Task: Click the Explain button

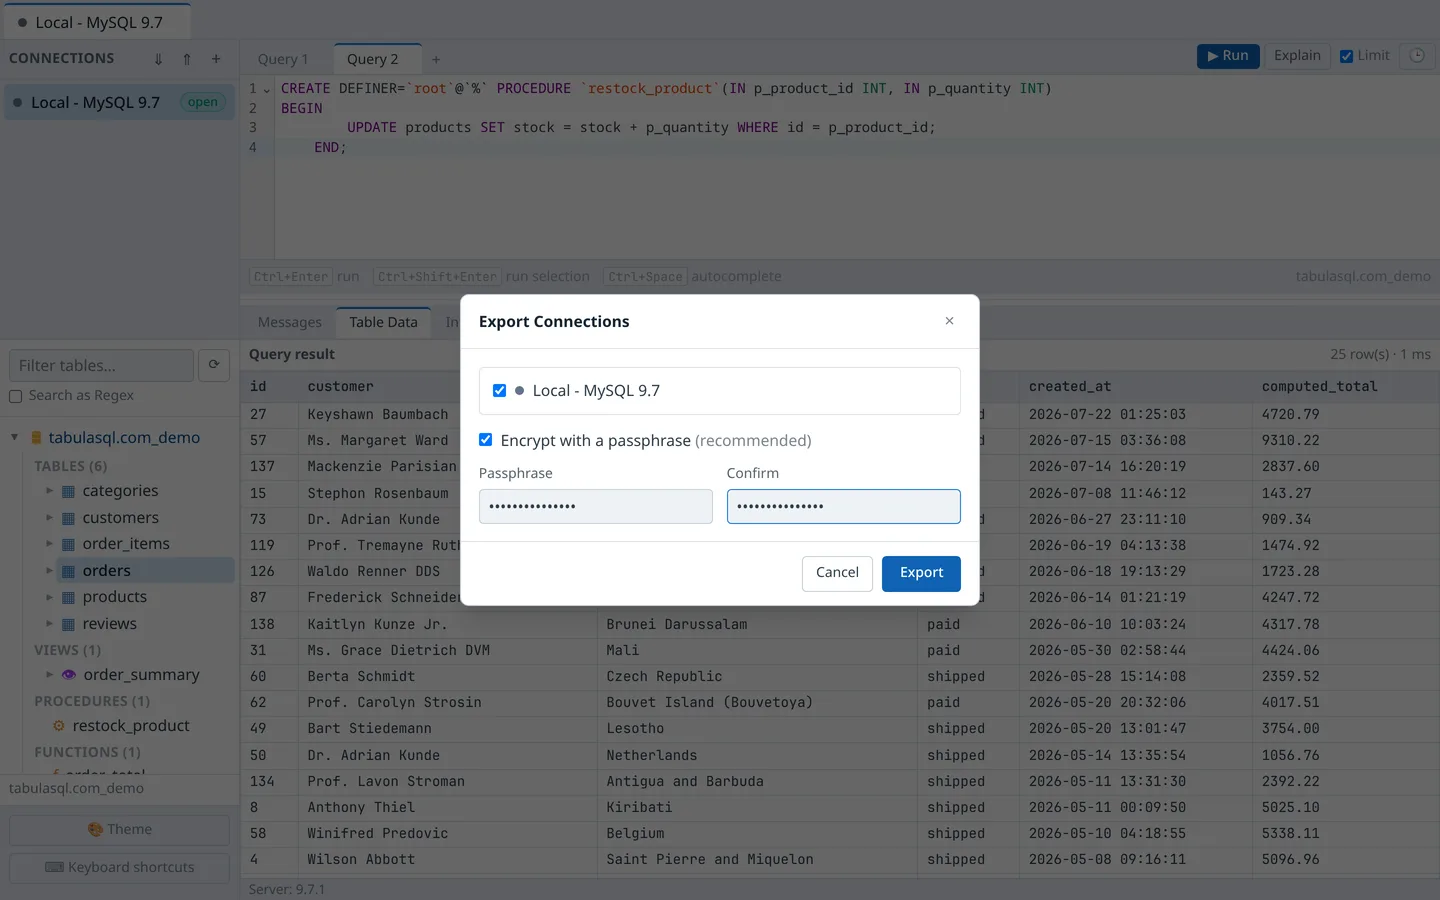Action: tap(1297, 56)
